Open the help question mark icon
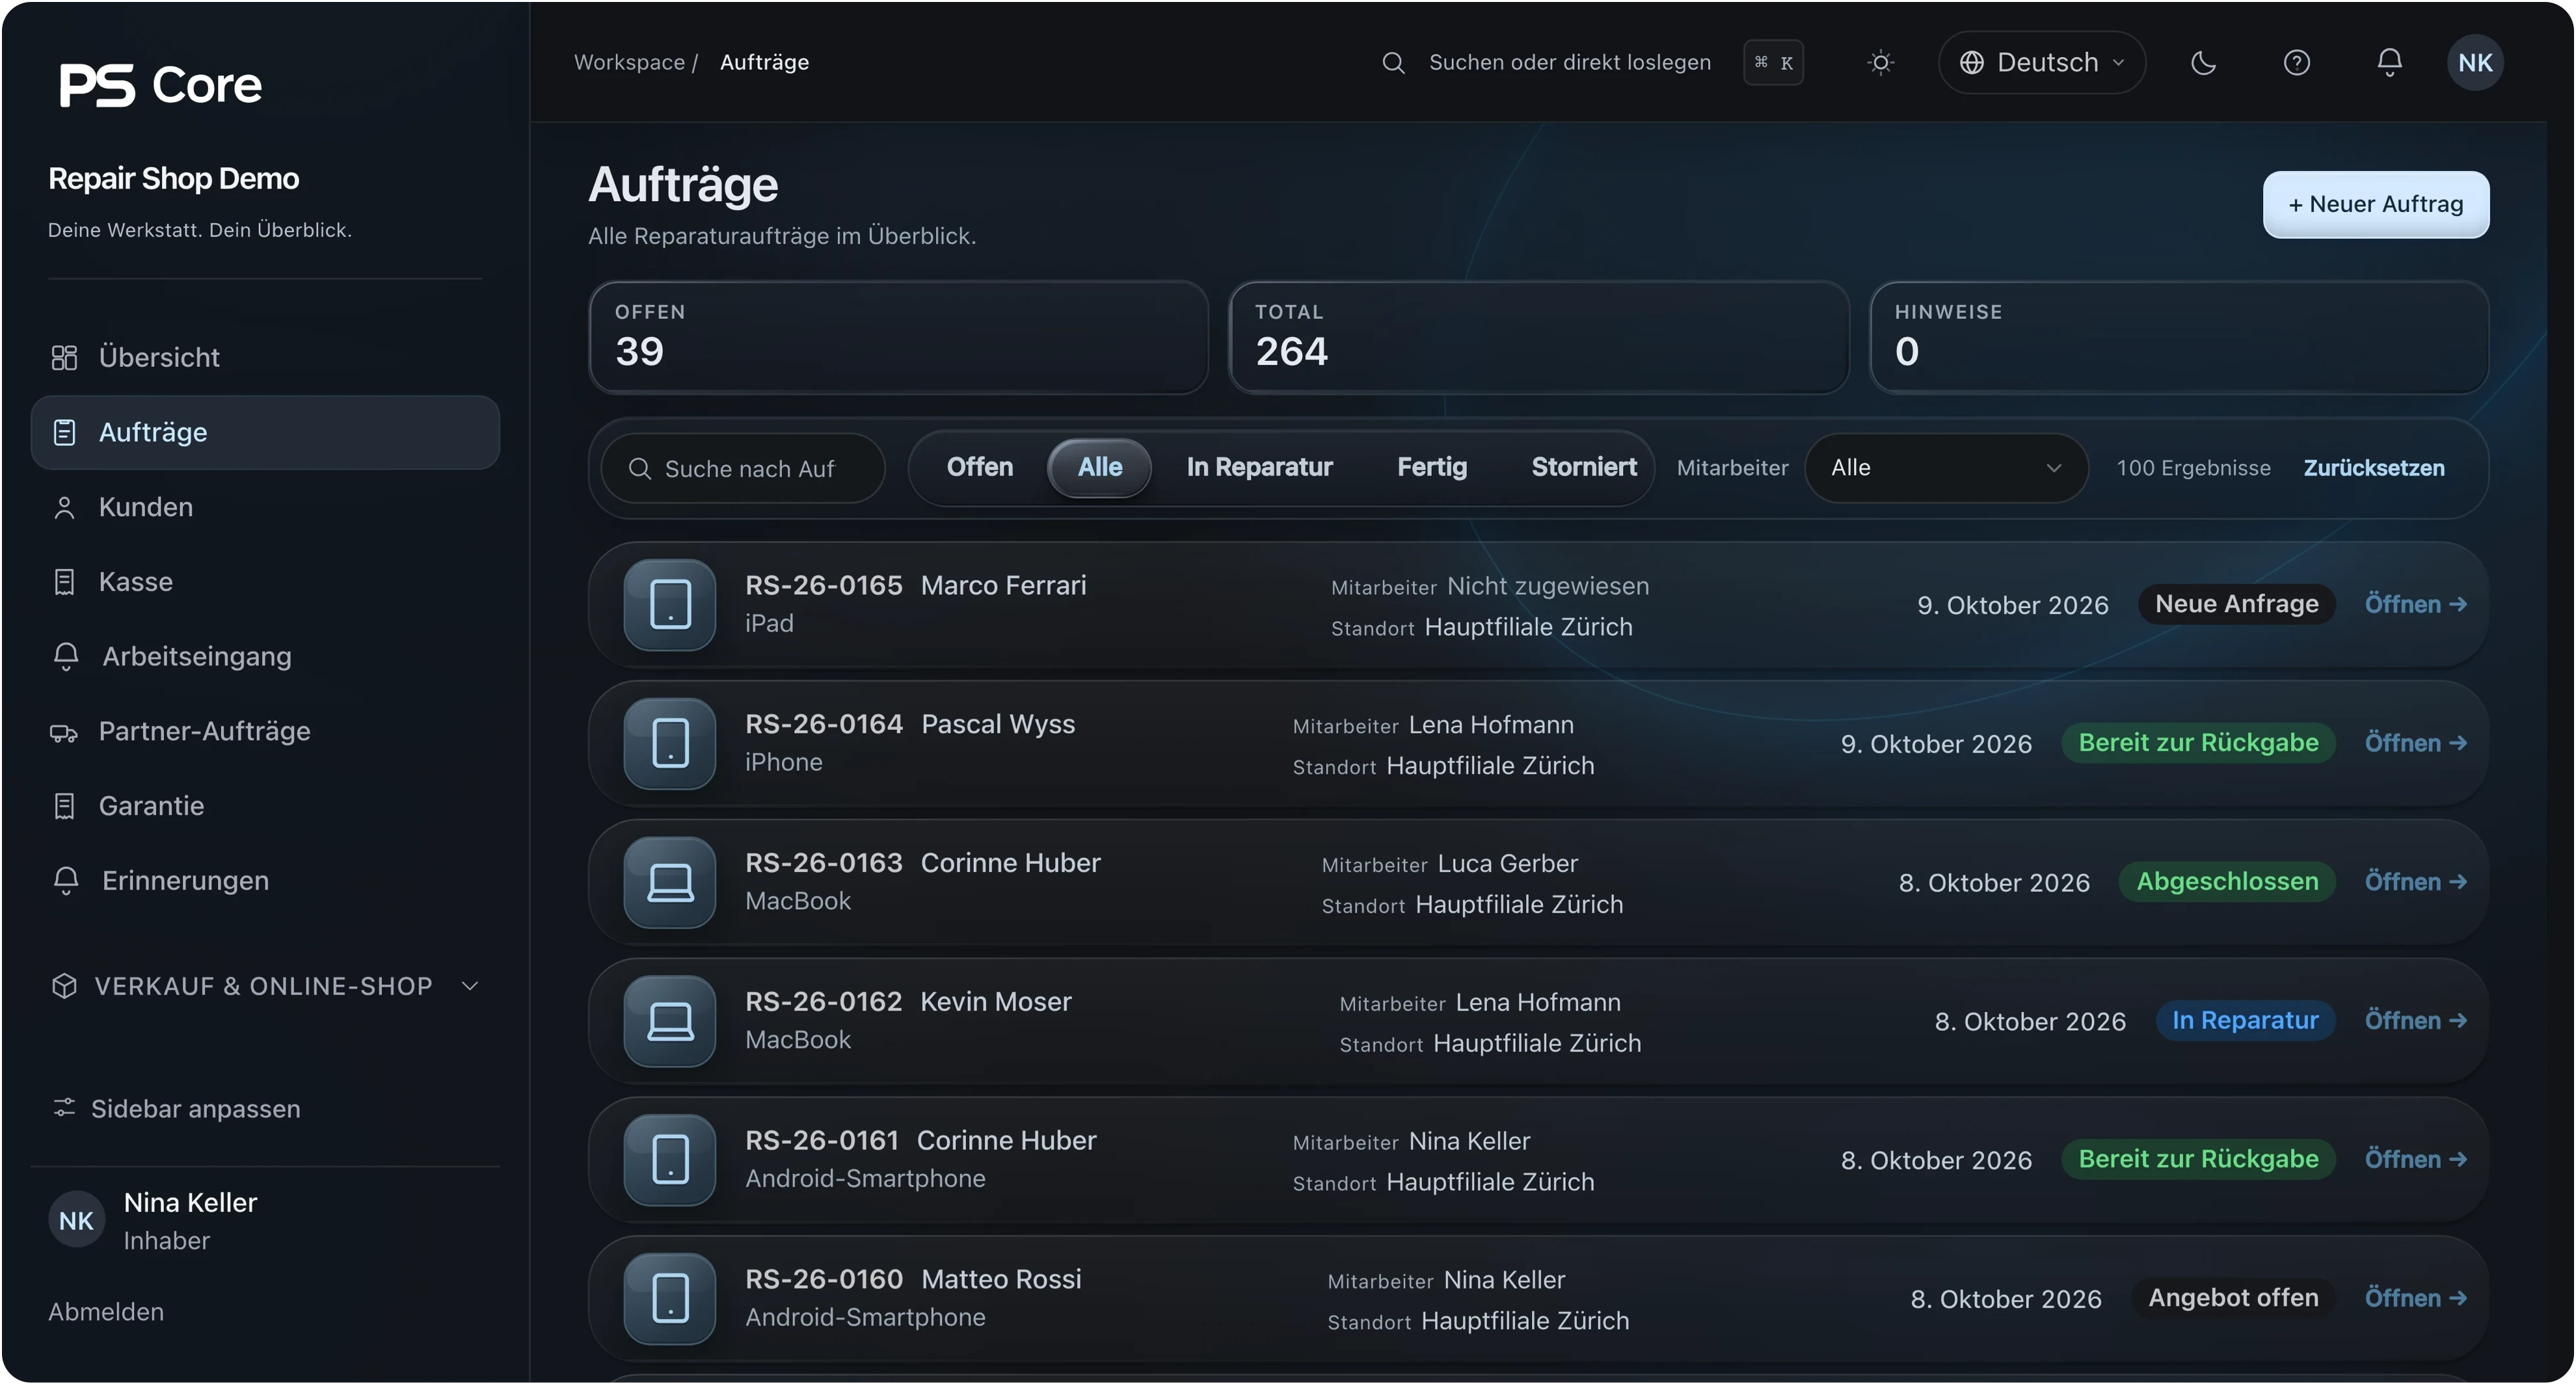This screenshot has width=2576, height=1399. tap(2296, 62)
